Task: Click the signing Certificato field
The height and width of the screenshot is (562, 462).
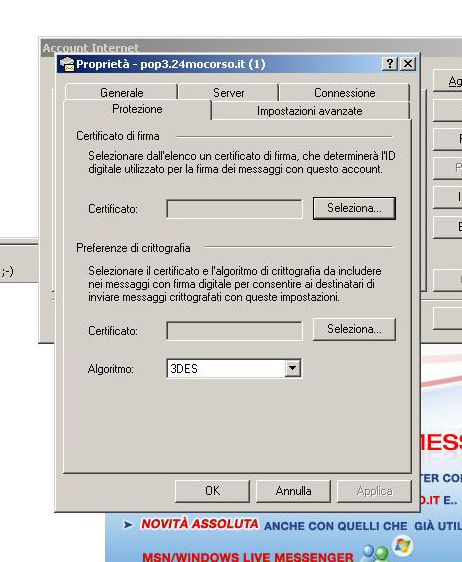Action: [234, 209]
